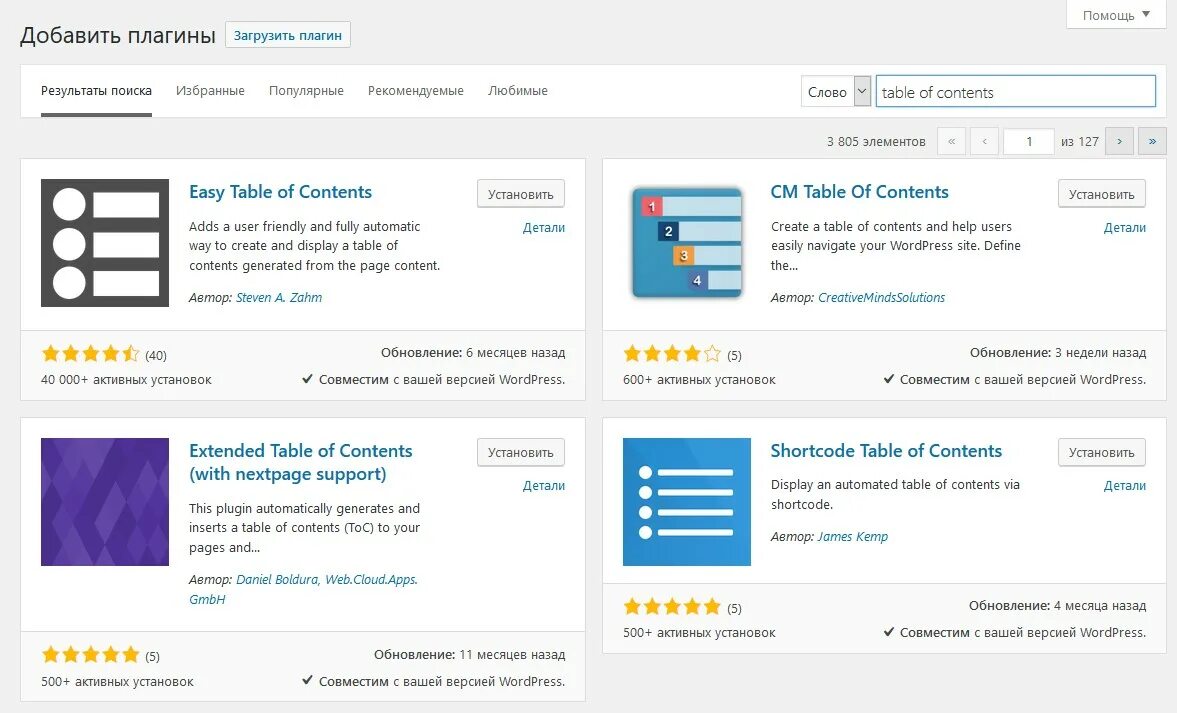Click the Shortcode Table of Contents icon

tap(686, 502)
